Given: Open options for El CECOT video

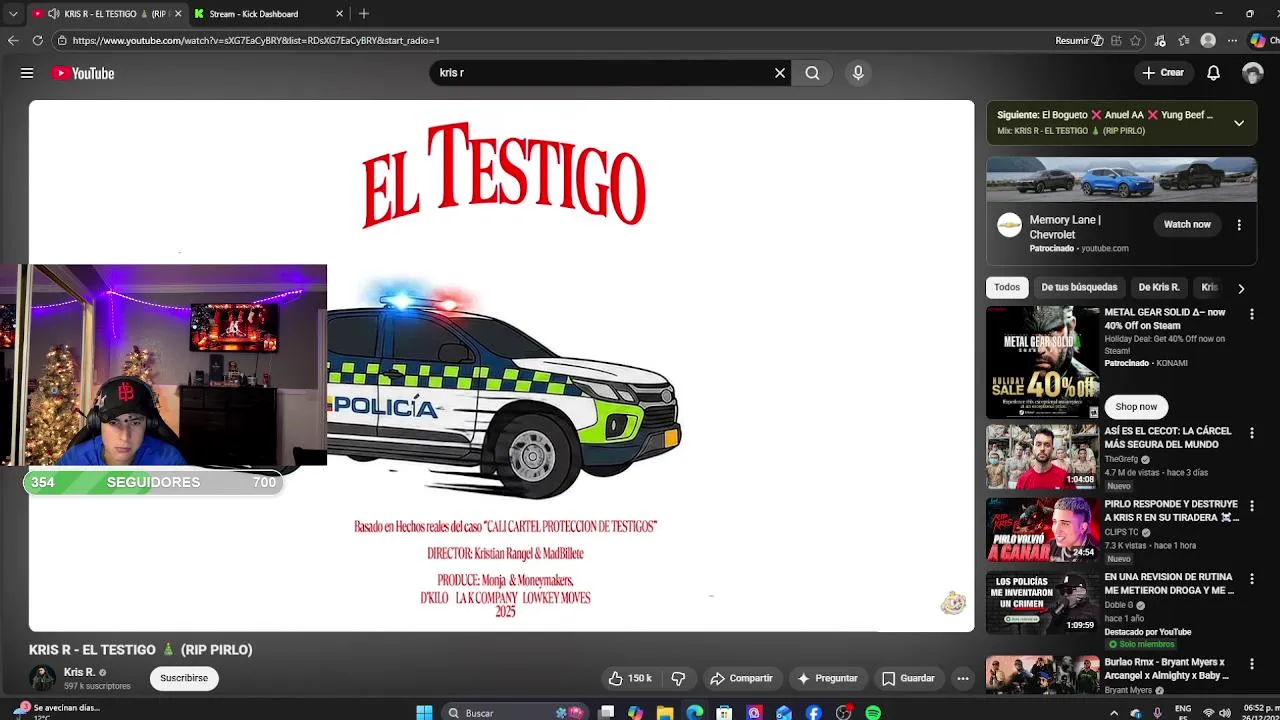Looking at the screenshot, I should pyautogui.click(x=1251, y=433).
